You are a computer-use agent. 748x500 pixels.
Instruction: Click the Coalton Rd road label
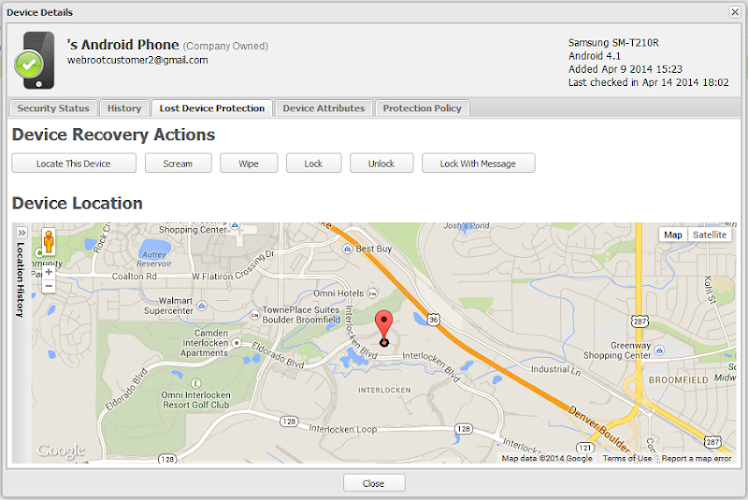pos(134,277)
